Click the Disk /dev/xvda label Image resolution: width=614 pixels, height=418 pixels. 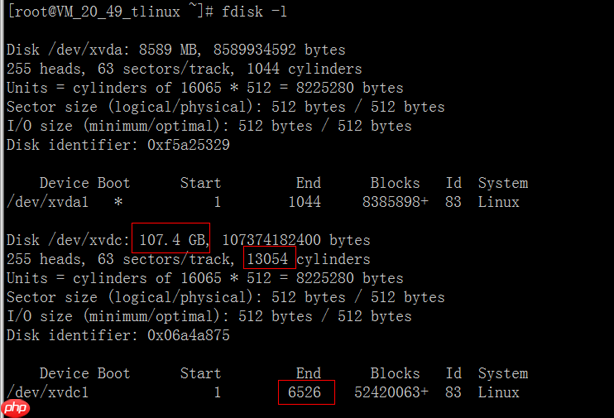[68, 50]
